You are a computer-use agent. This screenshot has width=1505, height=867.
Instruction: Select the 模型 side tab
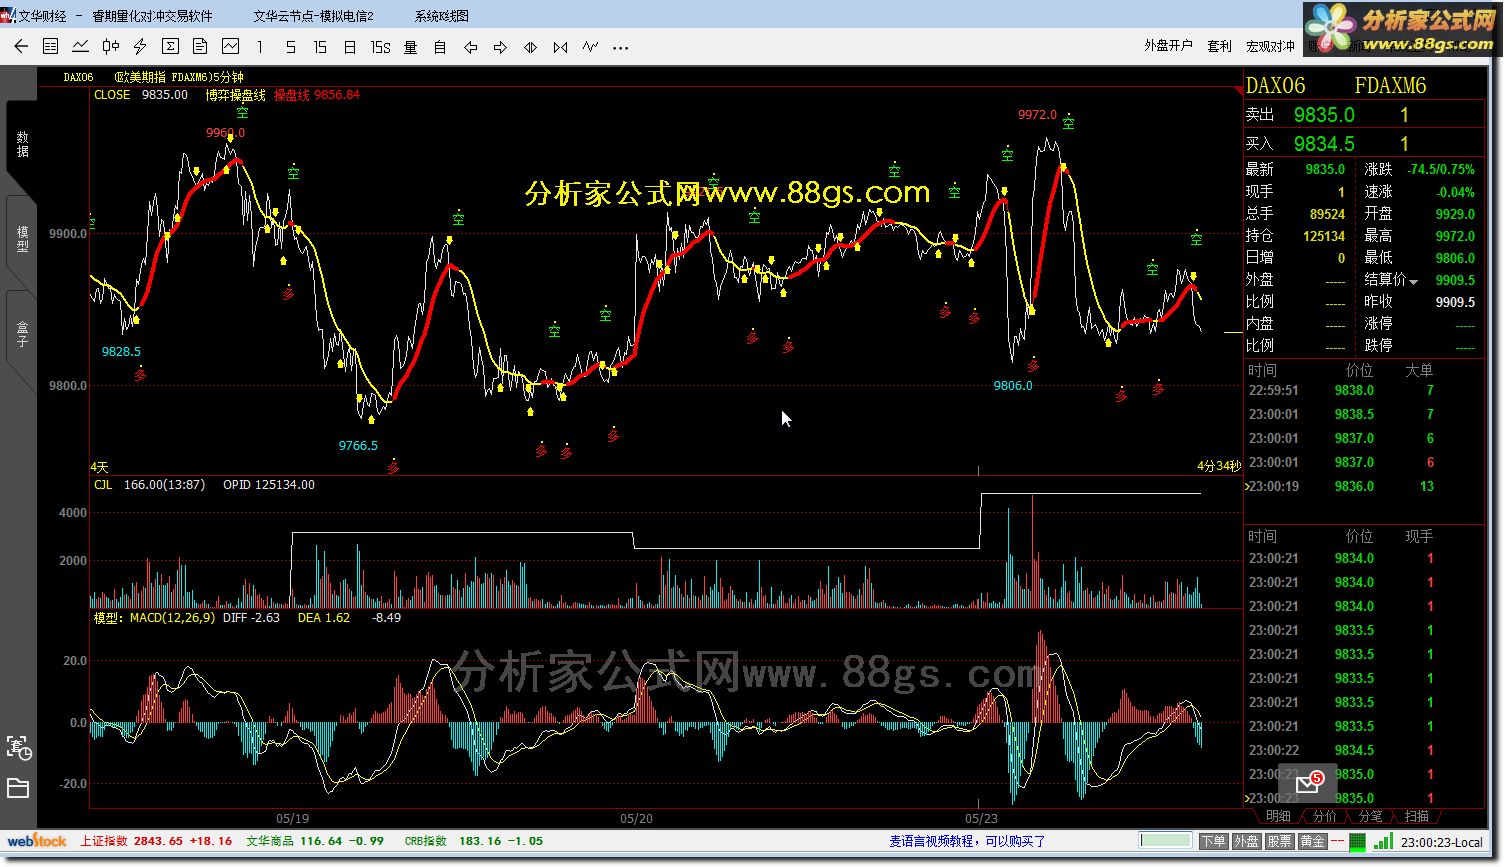point(22,239)
